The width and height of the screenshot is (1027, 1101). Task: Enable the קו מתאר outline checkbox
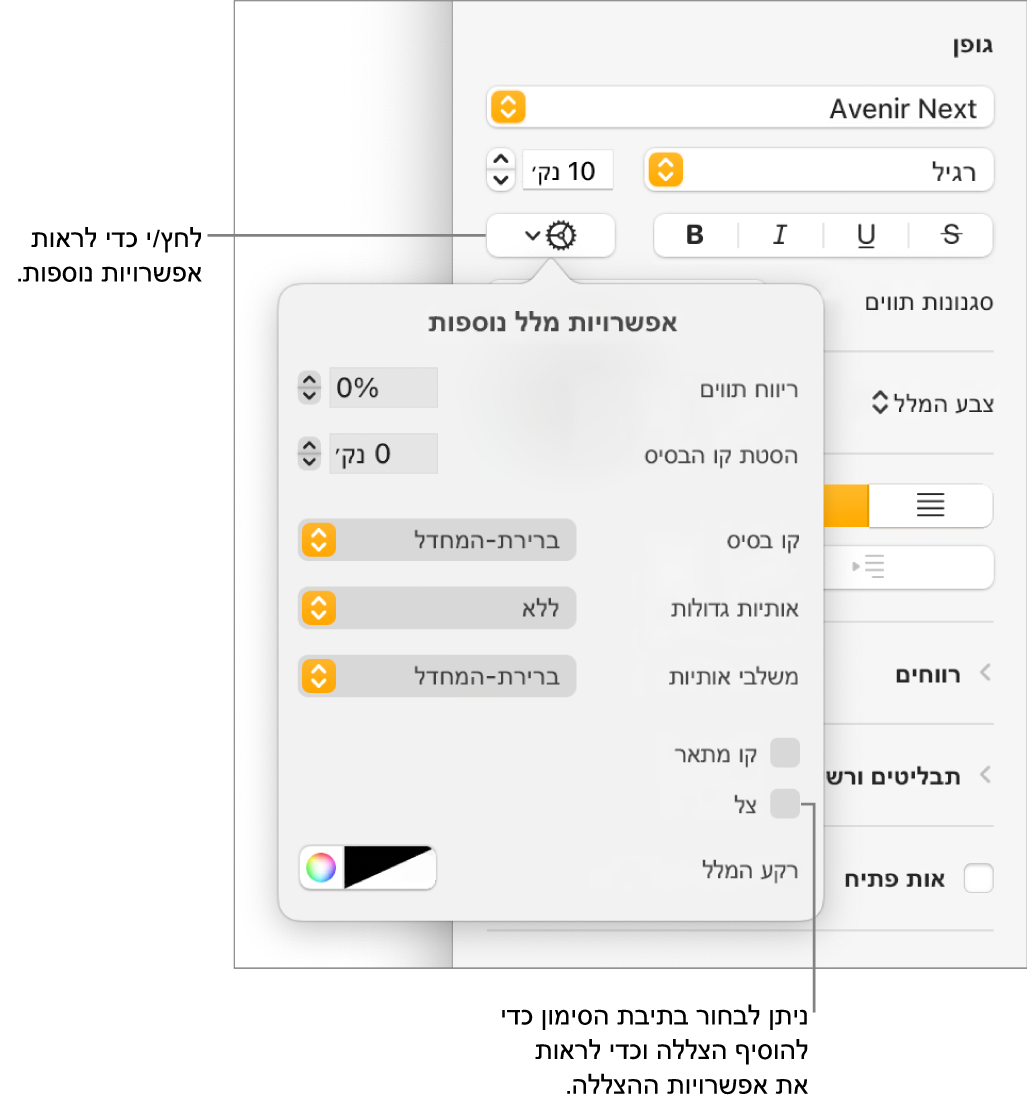pos(785,753)
